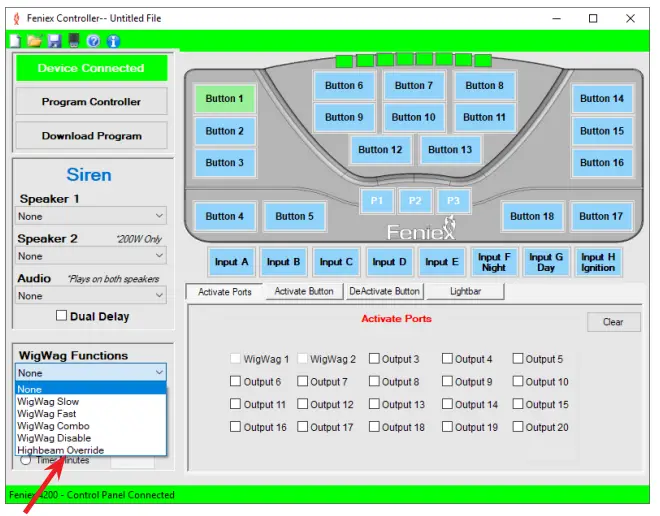
Task: Select Input D
Action: tap(389, 262)
